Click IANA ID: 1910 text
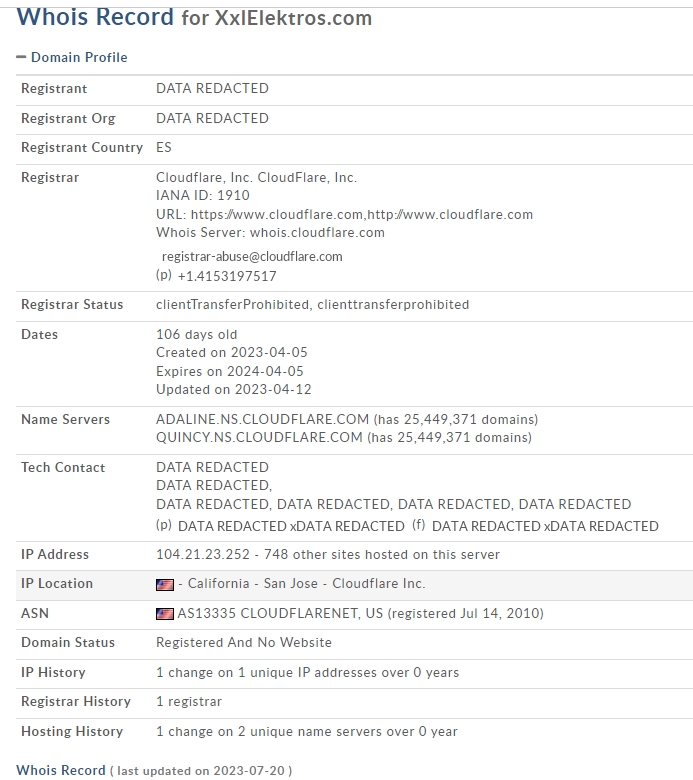 coord(203,195)
